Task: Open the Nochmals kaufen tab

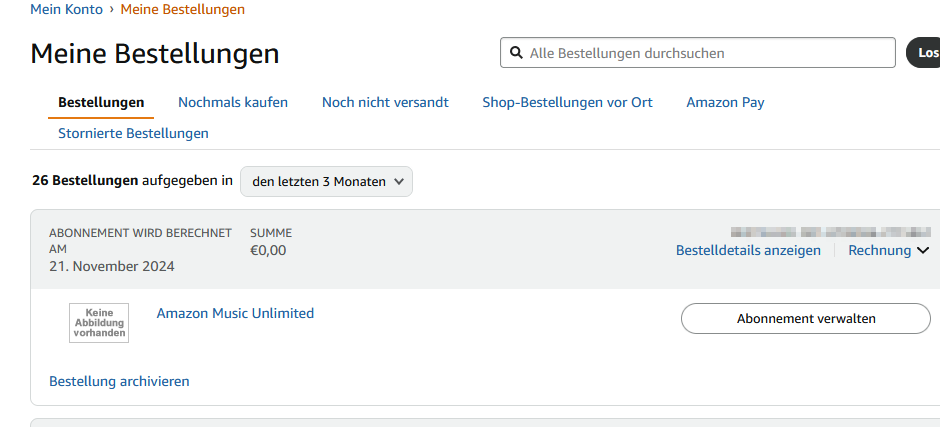Action: (x=233, y=103)
